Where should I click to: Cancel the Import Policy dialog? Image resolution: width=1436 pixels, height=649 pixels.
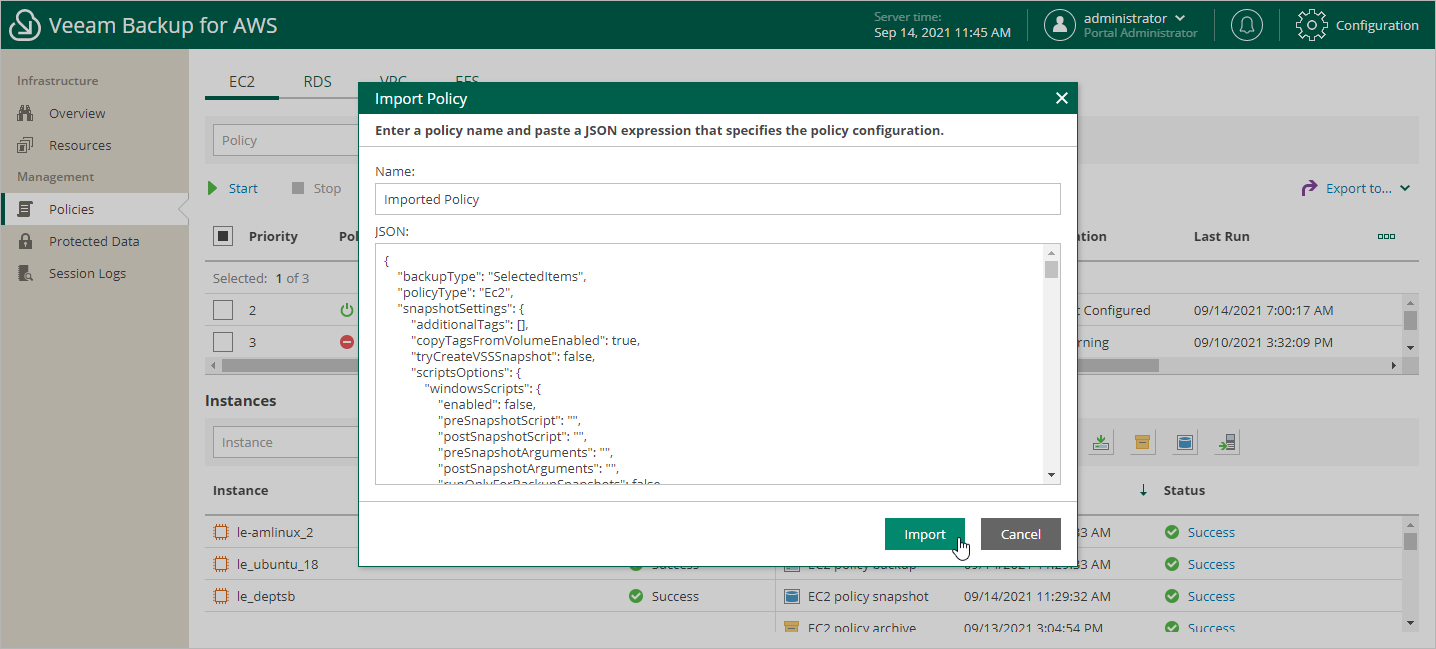click(1020, 534)
